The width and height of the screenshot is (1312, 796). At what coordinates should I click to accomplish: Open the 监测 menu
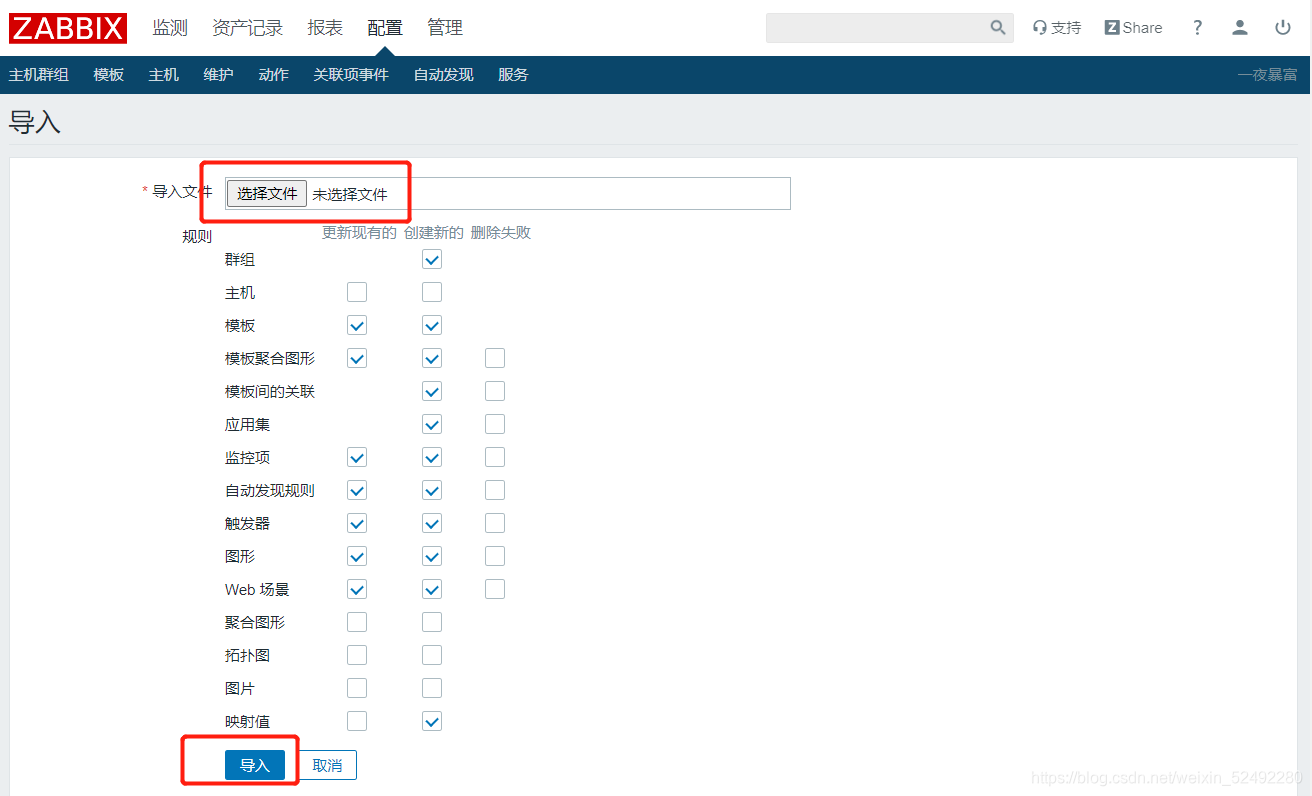170,28
